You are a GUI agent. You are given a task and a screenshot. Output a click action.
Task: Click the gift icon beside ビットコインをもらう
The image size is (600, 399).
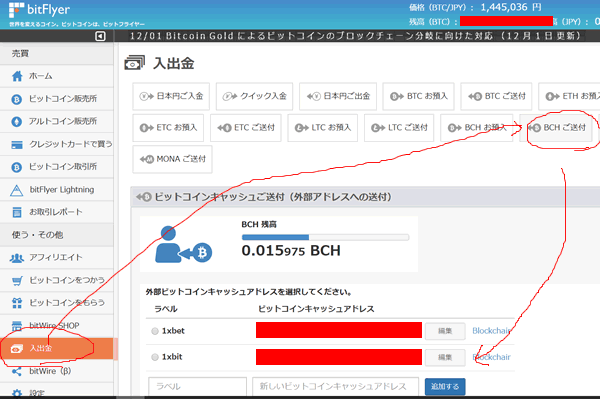pos(17,303)
